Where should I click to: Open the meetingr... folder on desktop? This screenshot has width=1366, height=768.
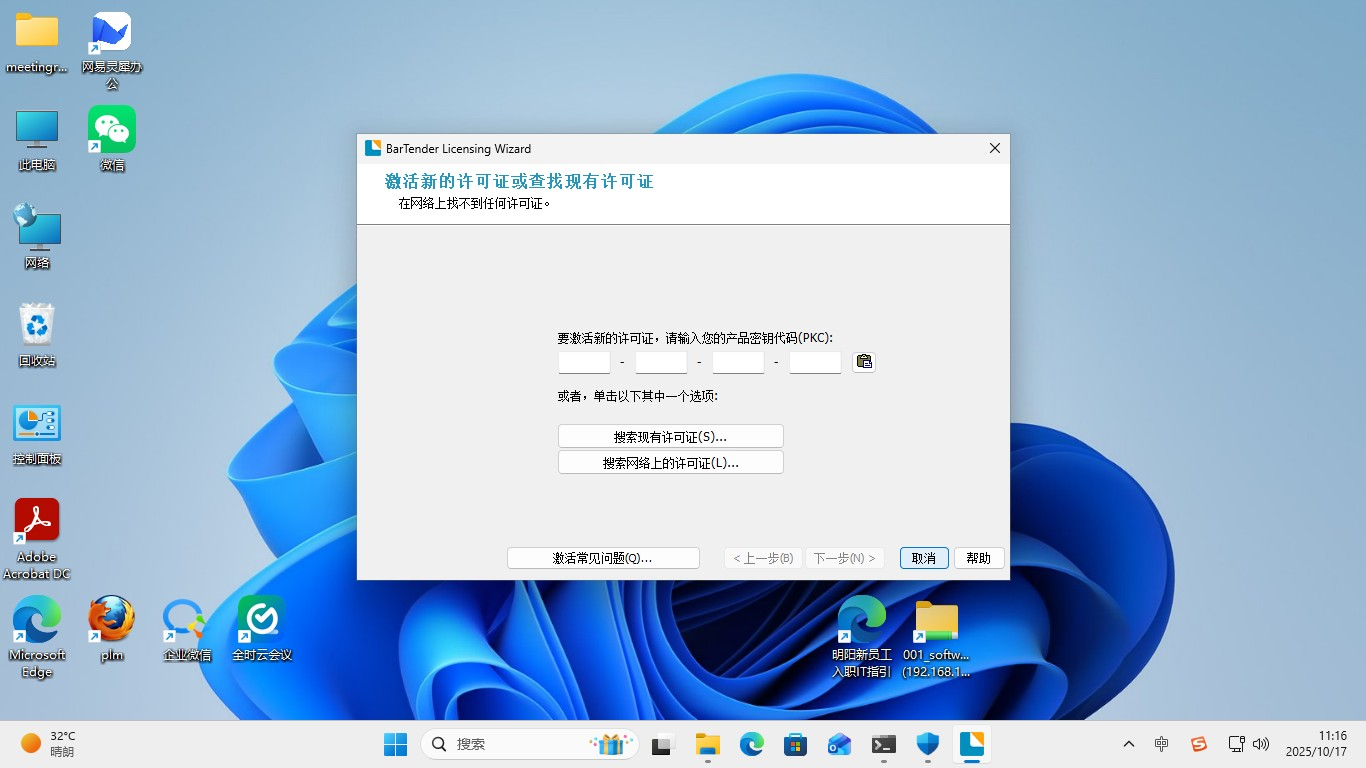point(37,43)
